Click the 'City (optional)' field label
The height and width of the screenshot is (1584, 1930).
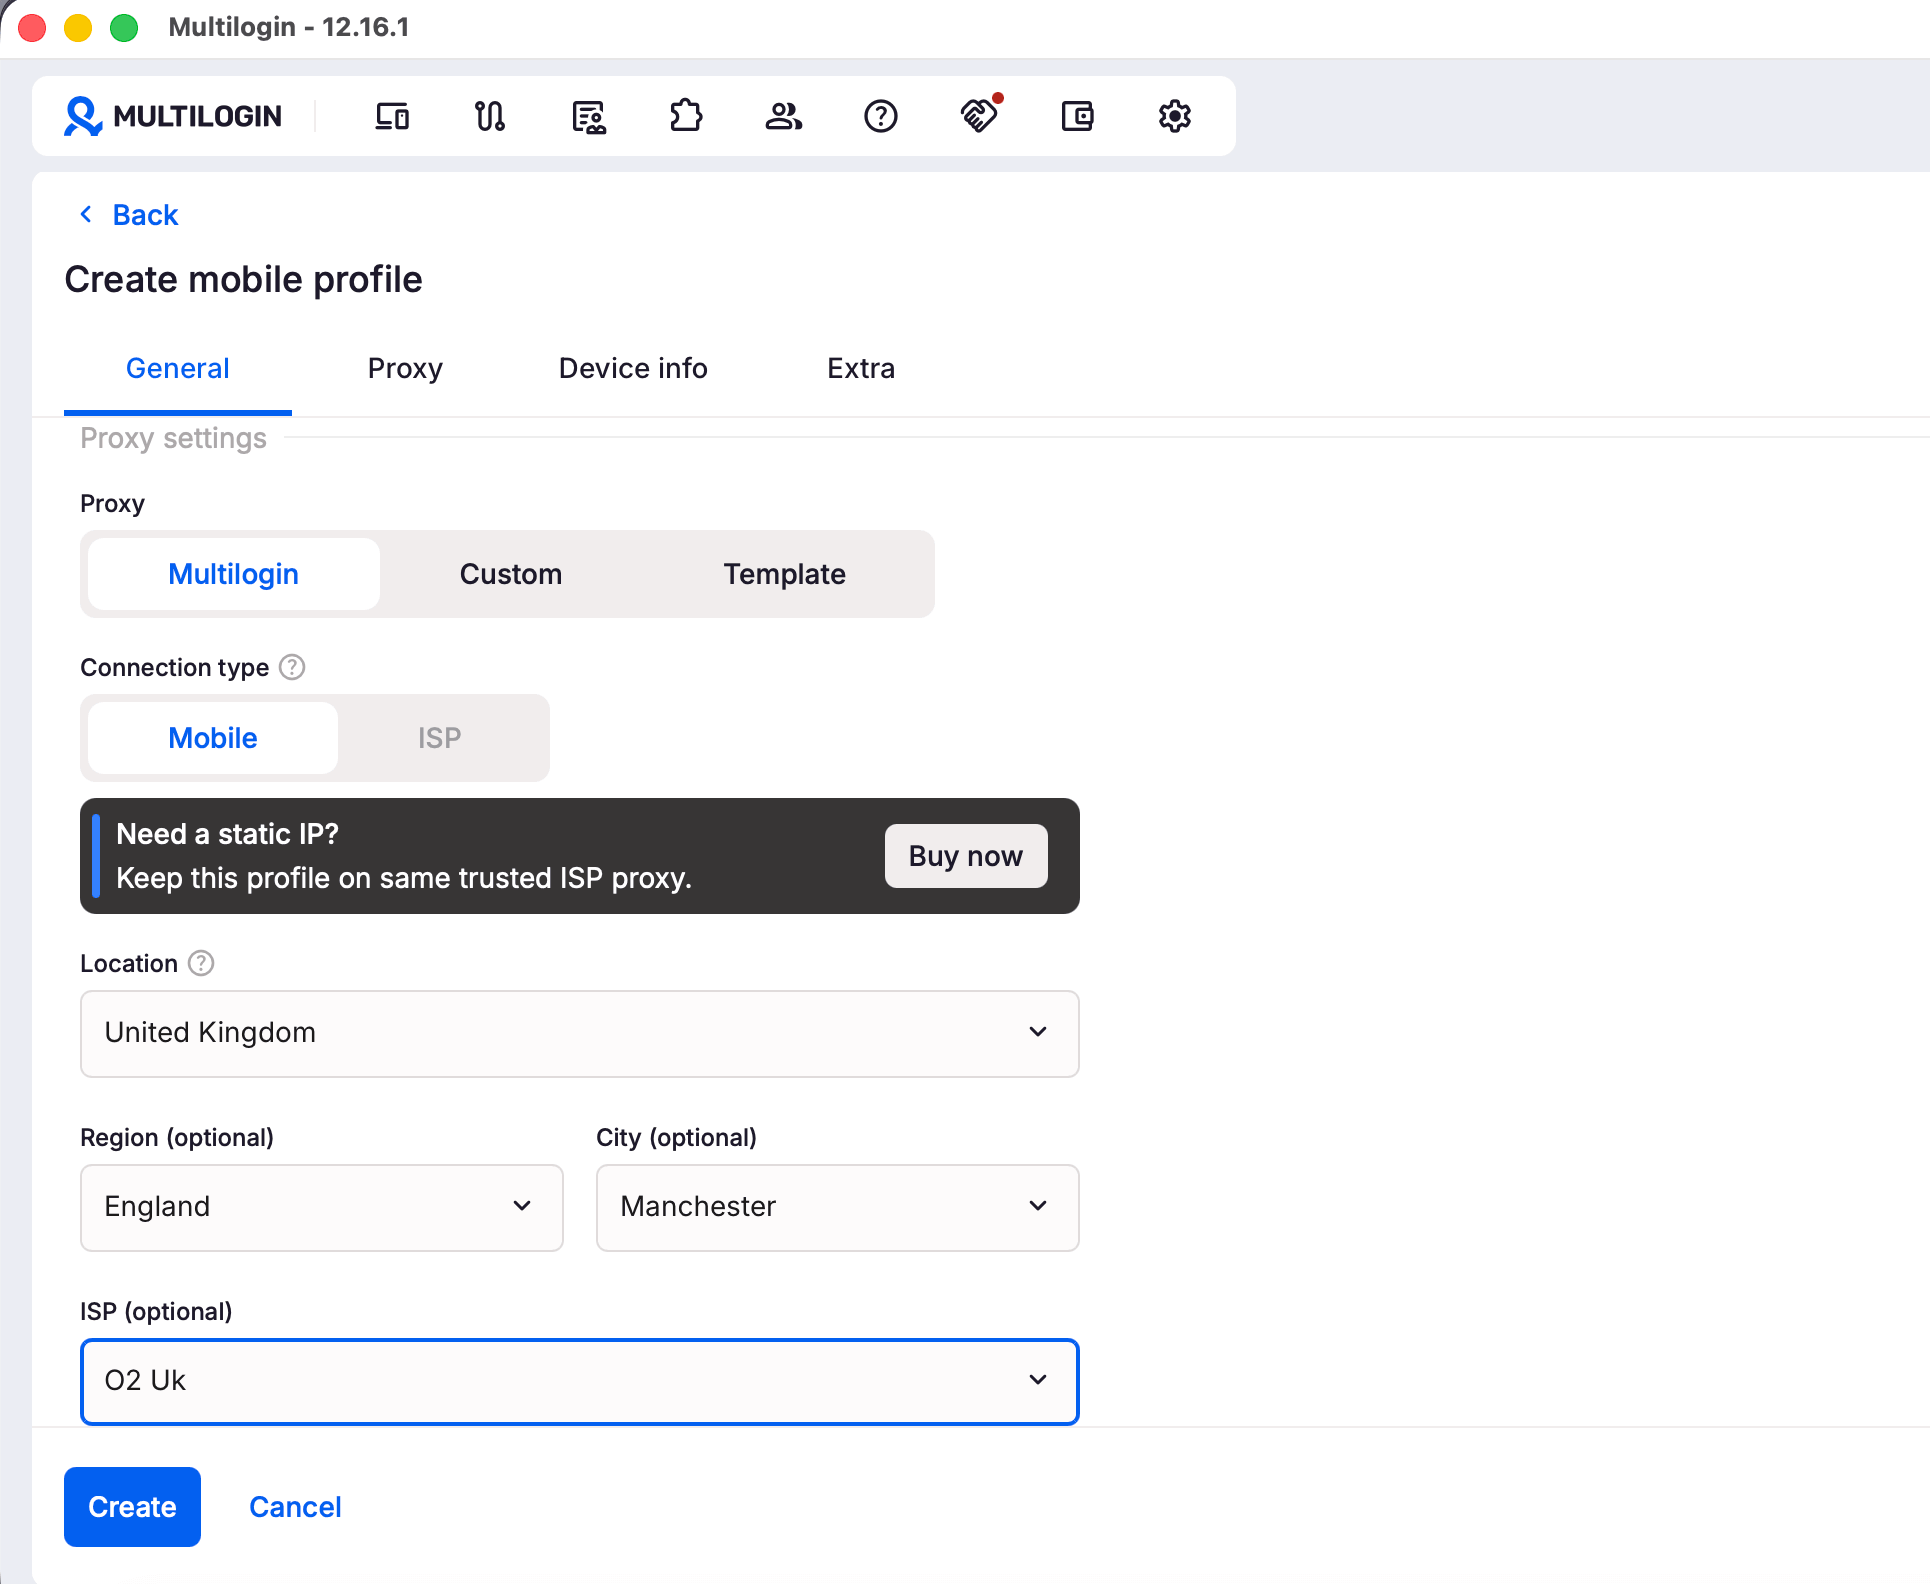point(676,1137)
